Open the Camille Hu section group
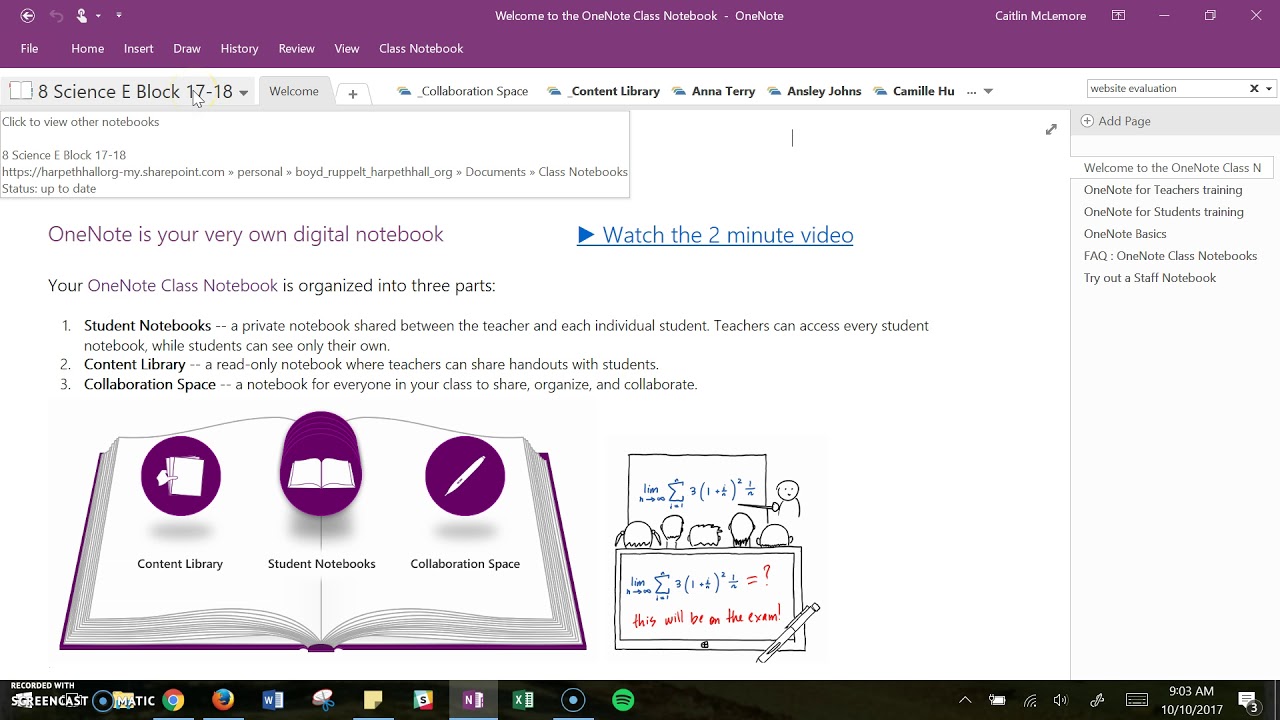Image resolution: width=1280 pixels, height=720 pixels. (x=914, y=91)
